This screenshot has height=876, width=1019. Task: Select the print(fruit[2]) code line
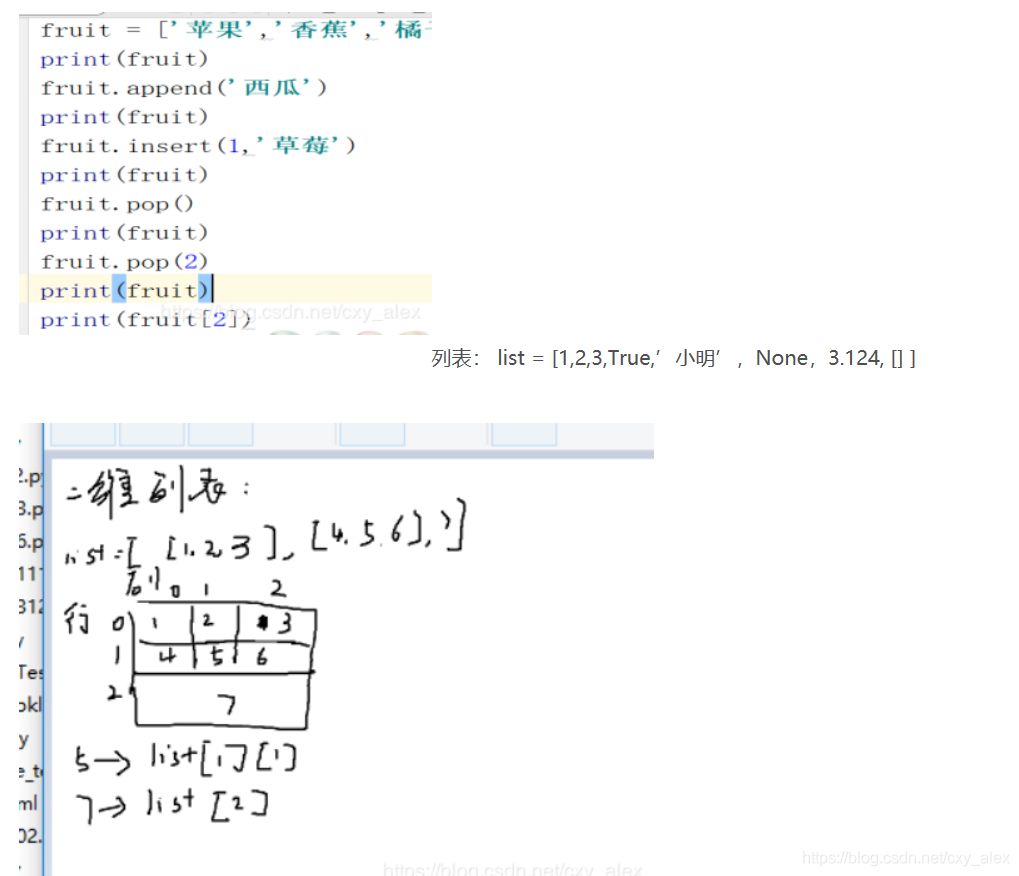(146, 320)
